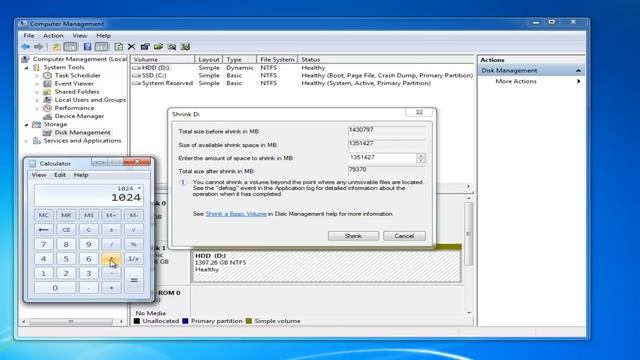Viewport: 640px width, 360px height.
Task: Expand the Event Viewer tree node
Action: [x=37, y=84]
